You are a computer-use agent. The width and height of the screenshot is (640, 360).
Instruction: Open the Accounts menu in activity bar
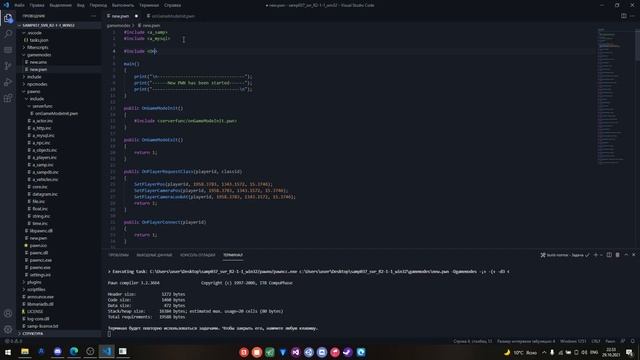tap(8, 313)
